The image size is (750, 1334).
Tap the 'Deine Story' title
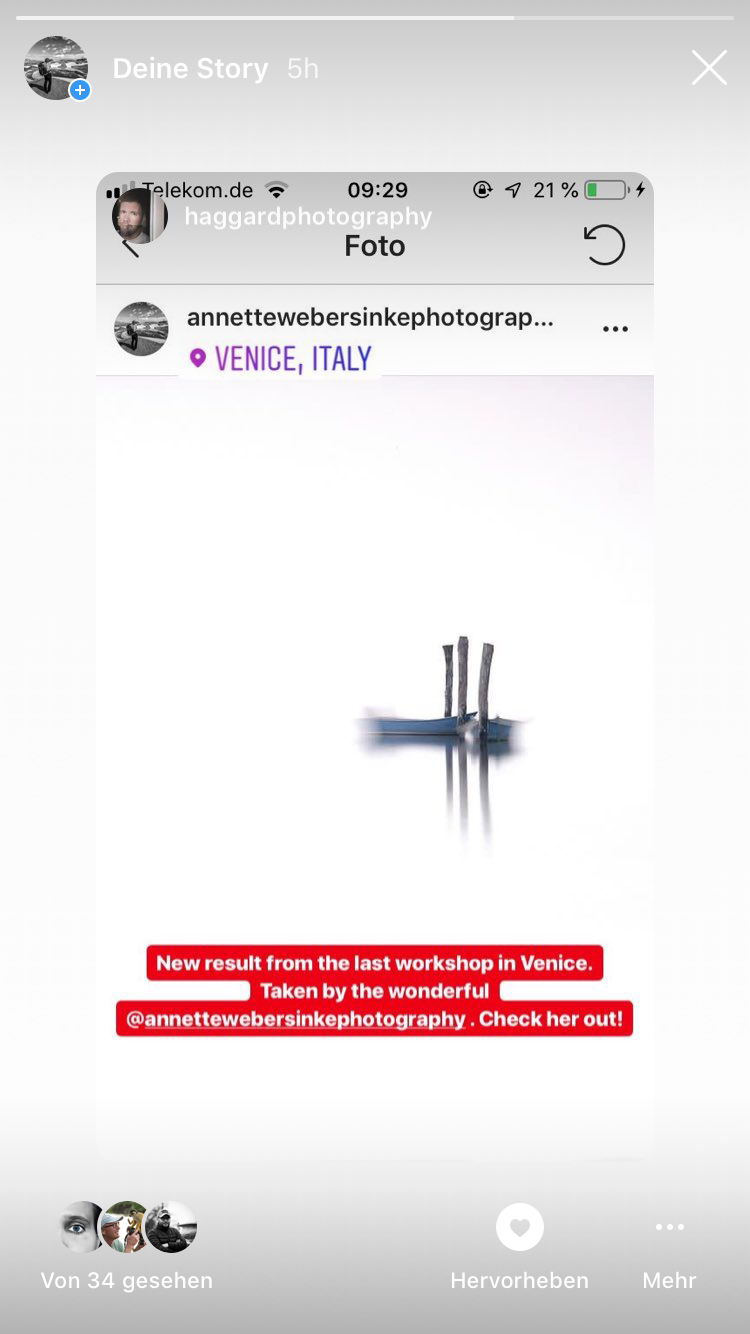pyautogui.click(x=190, y=68)
